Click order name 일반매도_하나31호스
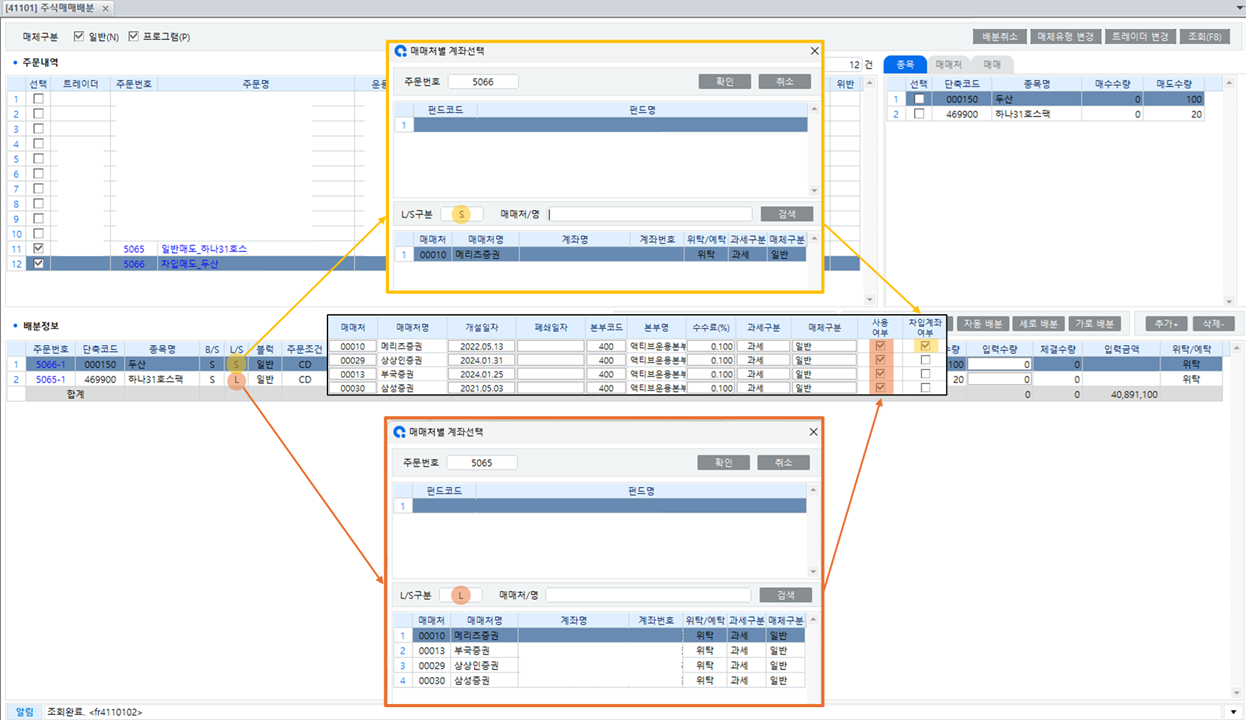Image resolution: width=1246 pixels, height=720 pixels. click(x=204, y=249)
